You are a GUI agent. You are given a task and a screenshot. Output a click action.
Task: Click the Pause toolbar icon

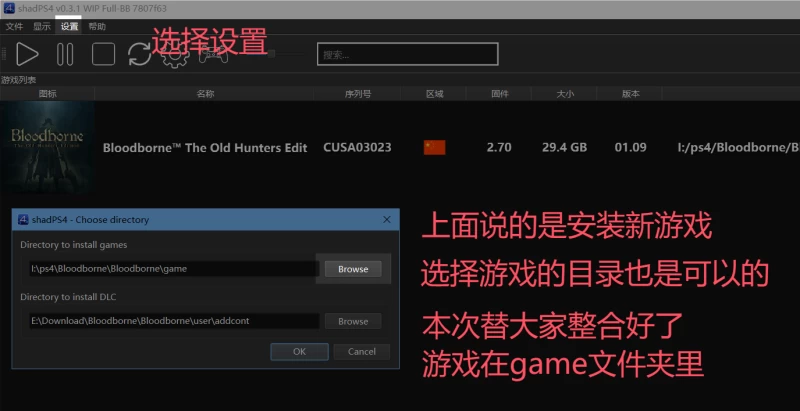coord(65,54)
